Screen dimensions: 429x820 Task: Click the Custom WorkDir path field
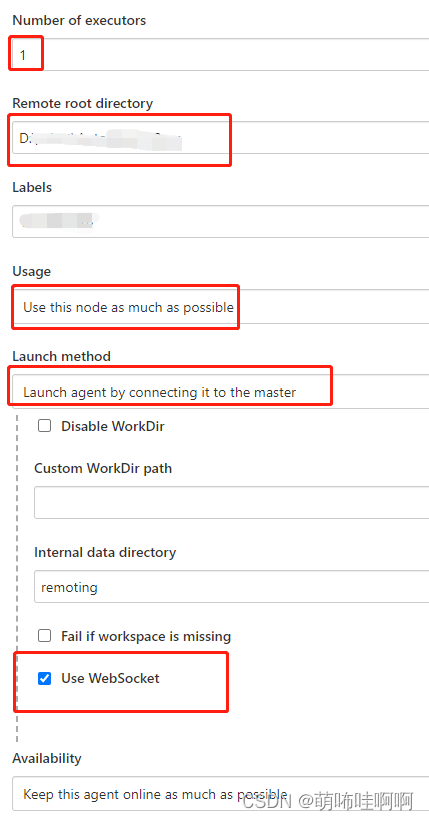[231, 503]
